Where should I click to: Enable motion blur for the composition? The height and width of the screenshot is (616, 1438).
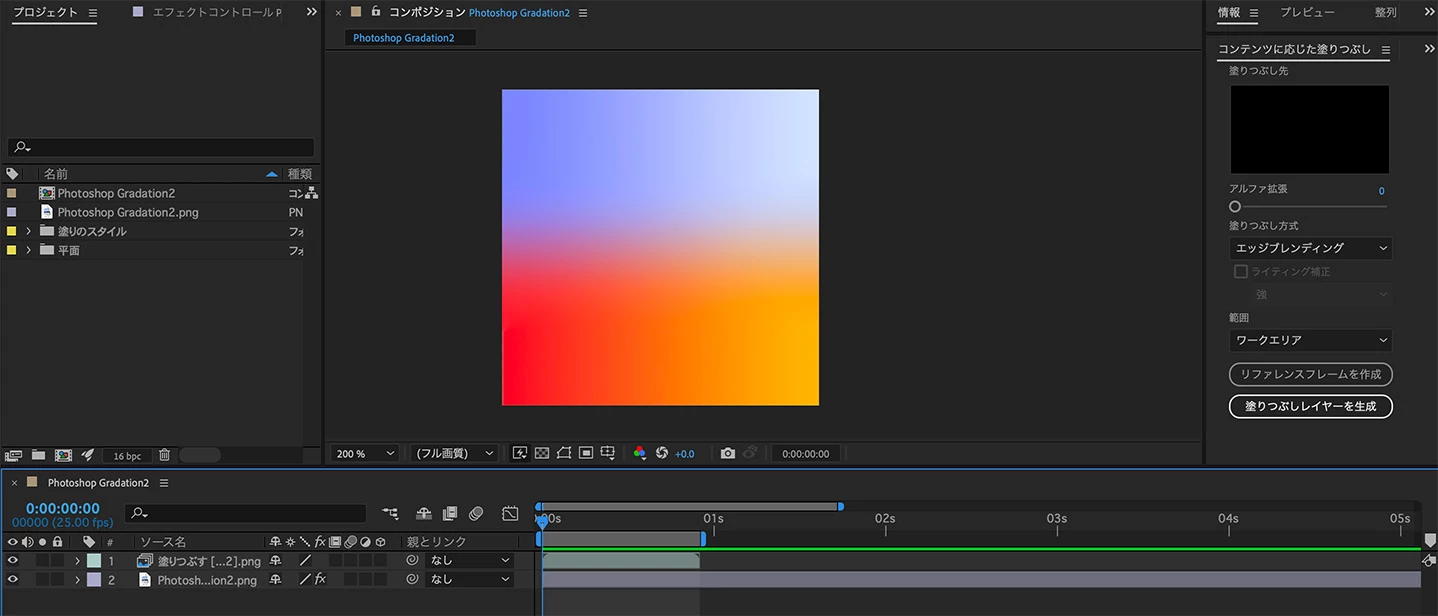476,513
